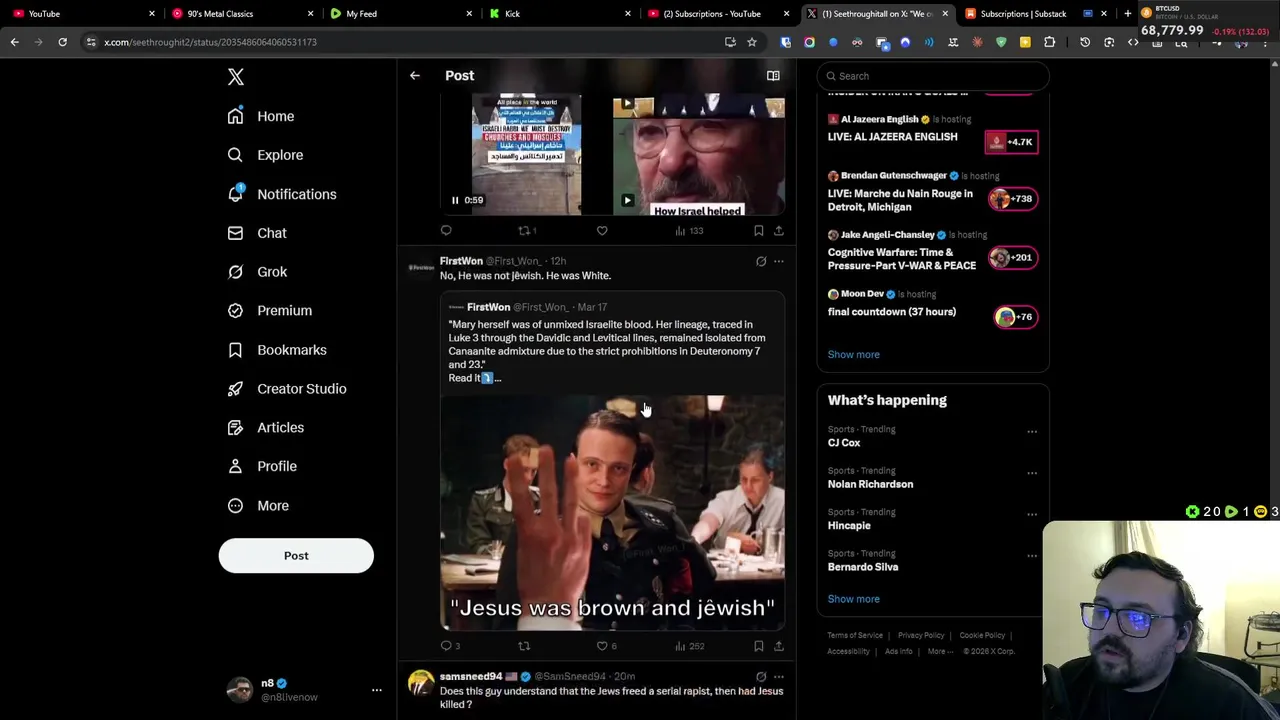Open Grok explain icon on FirstWon post
Image resolution: width=1280 pixels, height=720 pixels.
point(761,262)
